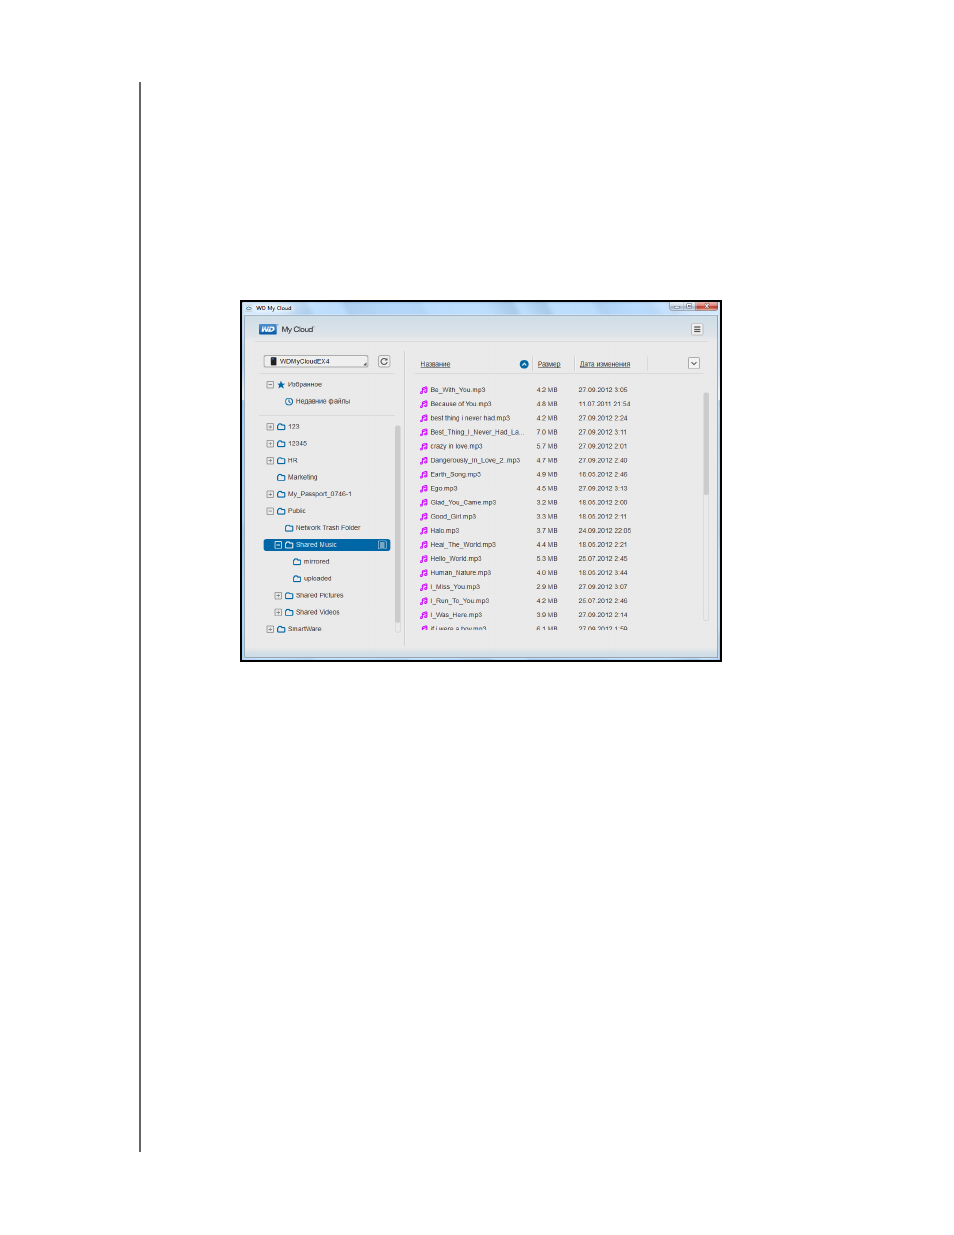Screen dimensions: 954x1235
Task: Click the folder icon of uploaded
Action: pos(297,578)
